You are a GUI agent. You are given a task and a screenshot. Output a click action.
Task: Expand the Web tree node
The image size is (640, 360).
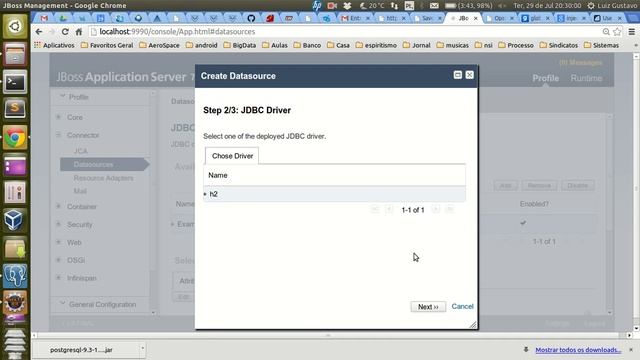(58, 242)
